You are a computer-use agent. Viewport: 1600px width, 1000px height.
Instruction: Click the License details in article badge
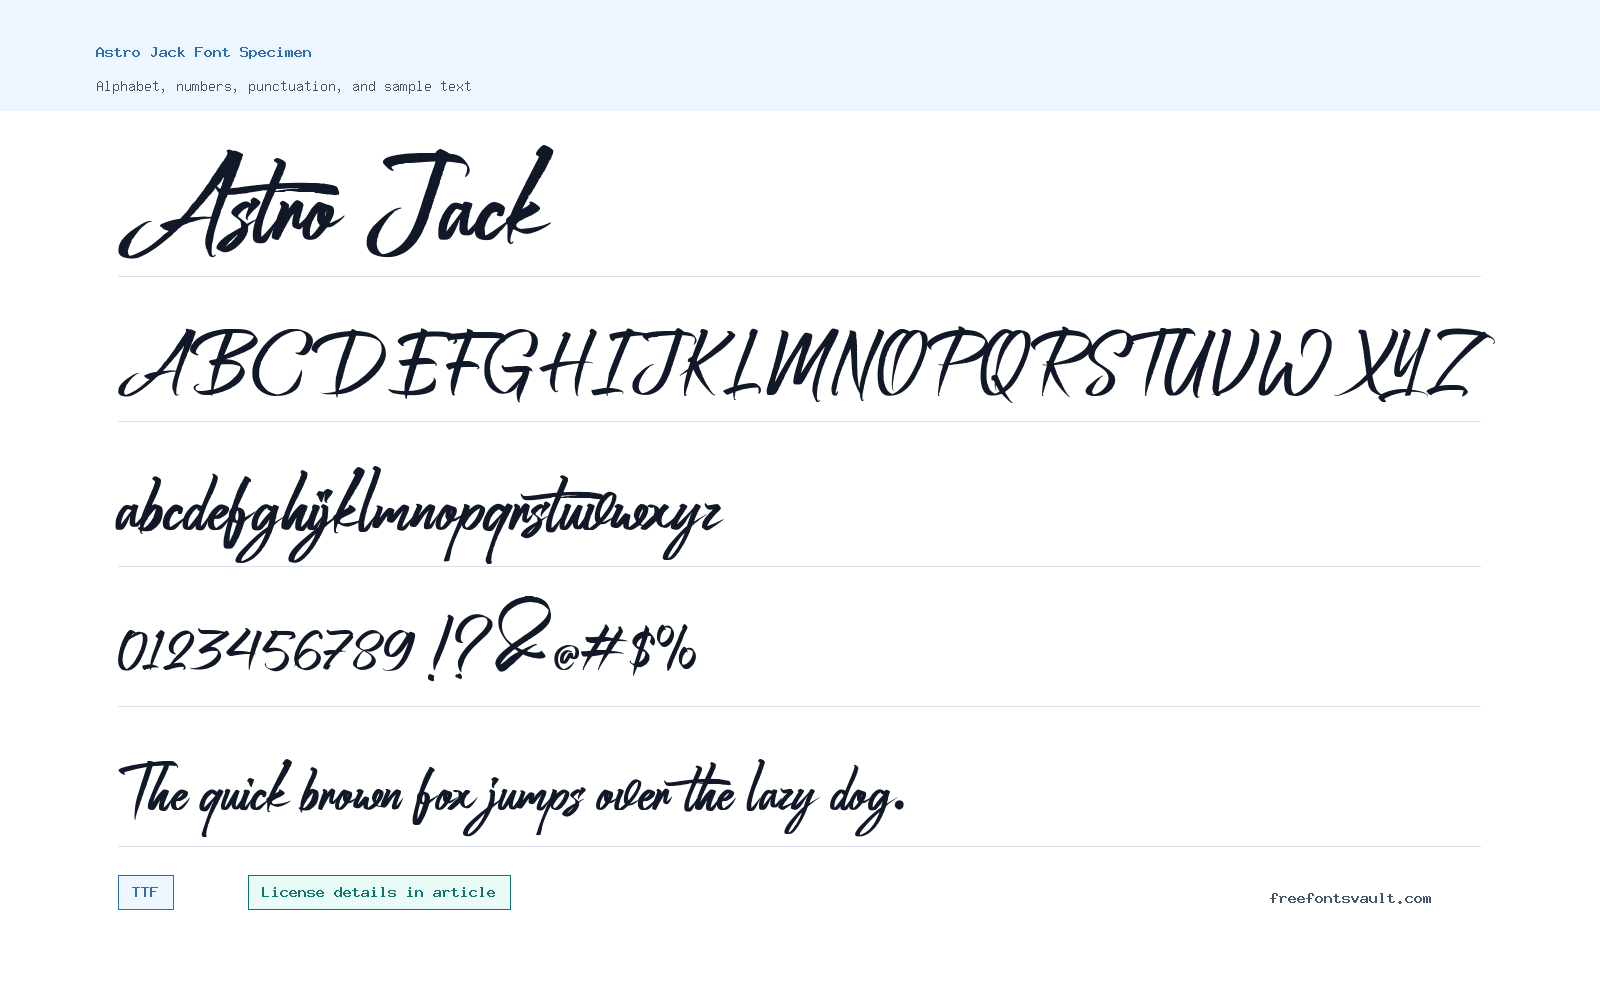(379, 892)
